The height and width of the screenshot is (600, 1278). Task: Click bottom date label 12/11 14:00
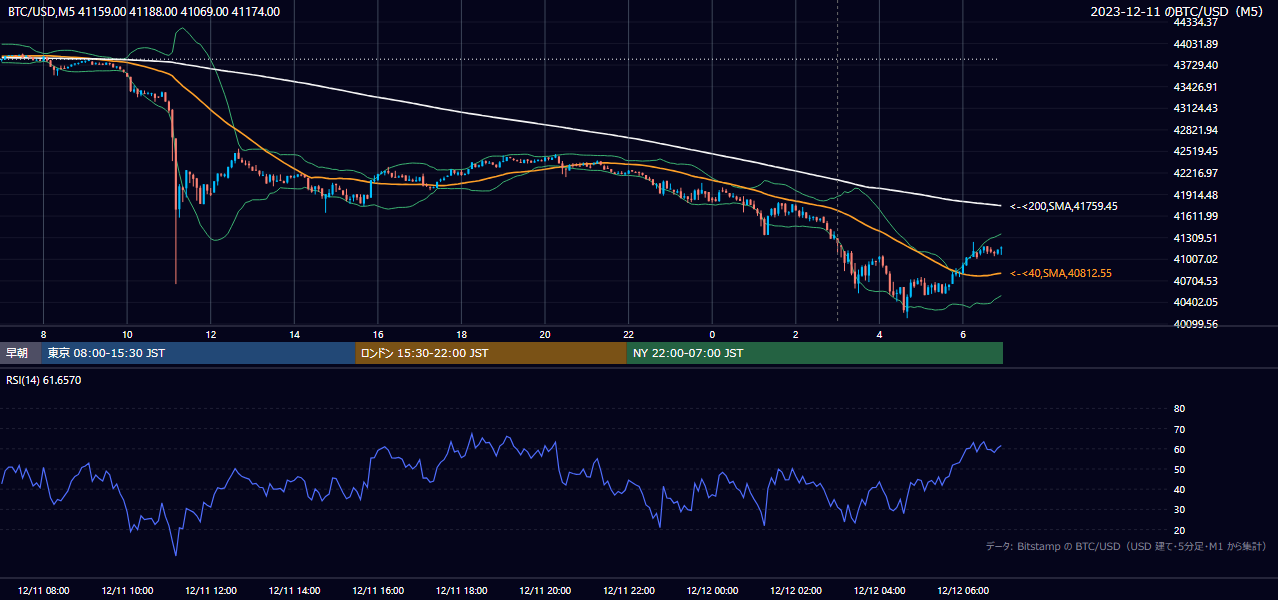tap(294, 591)
